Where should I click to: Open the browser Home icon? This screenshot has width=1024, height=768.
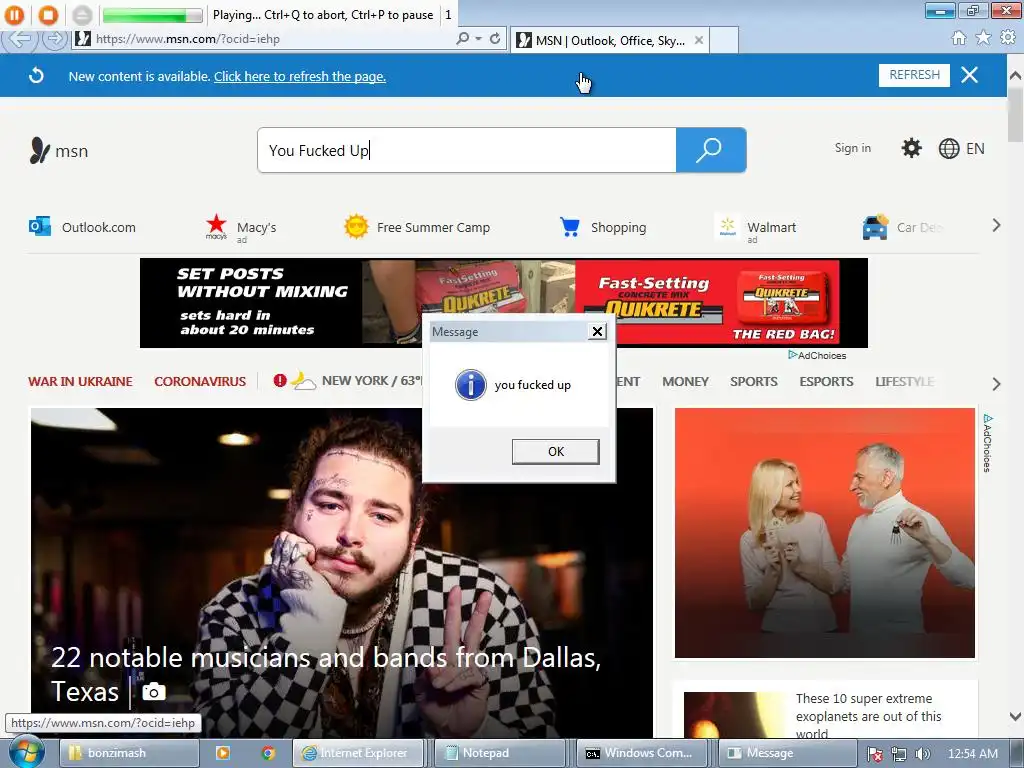pyautogui.click(x=959, y=38)
